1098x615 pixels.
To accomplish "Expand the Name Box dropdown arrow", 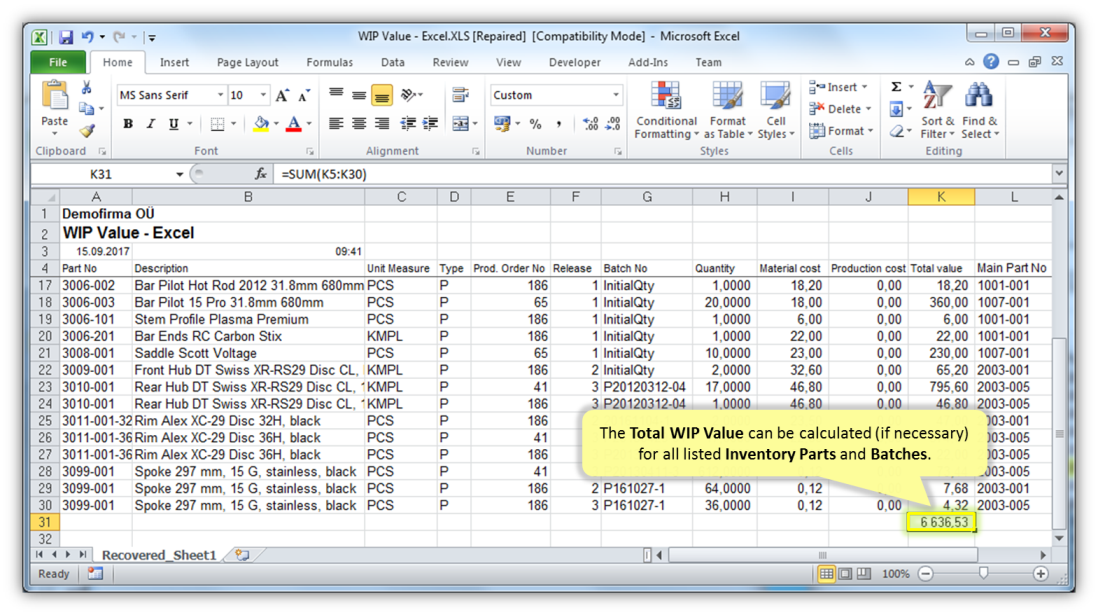I will 180,174.
